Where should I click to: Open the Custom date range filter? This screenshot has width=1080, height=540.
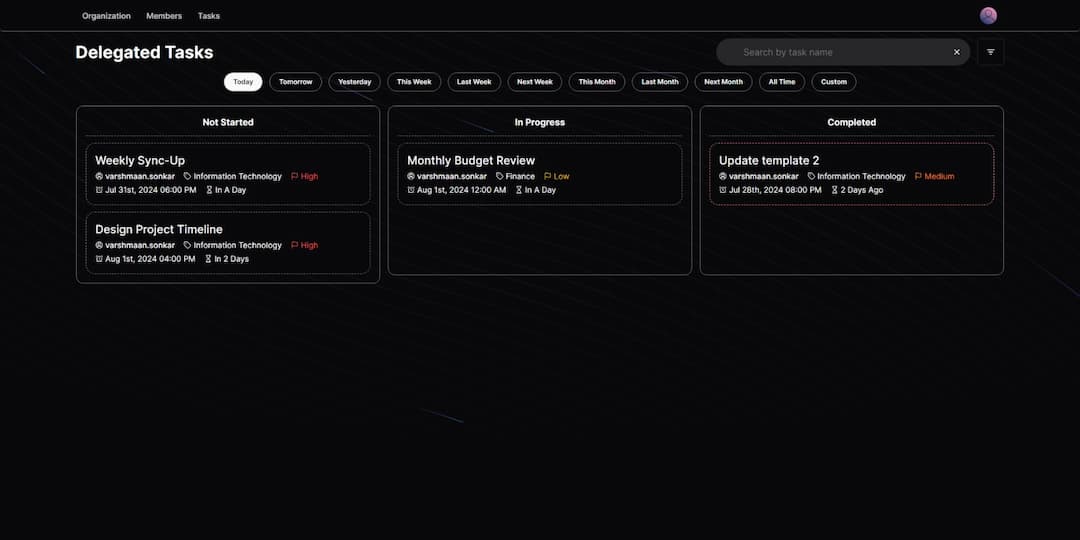[x=834, y=82]
